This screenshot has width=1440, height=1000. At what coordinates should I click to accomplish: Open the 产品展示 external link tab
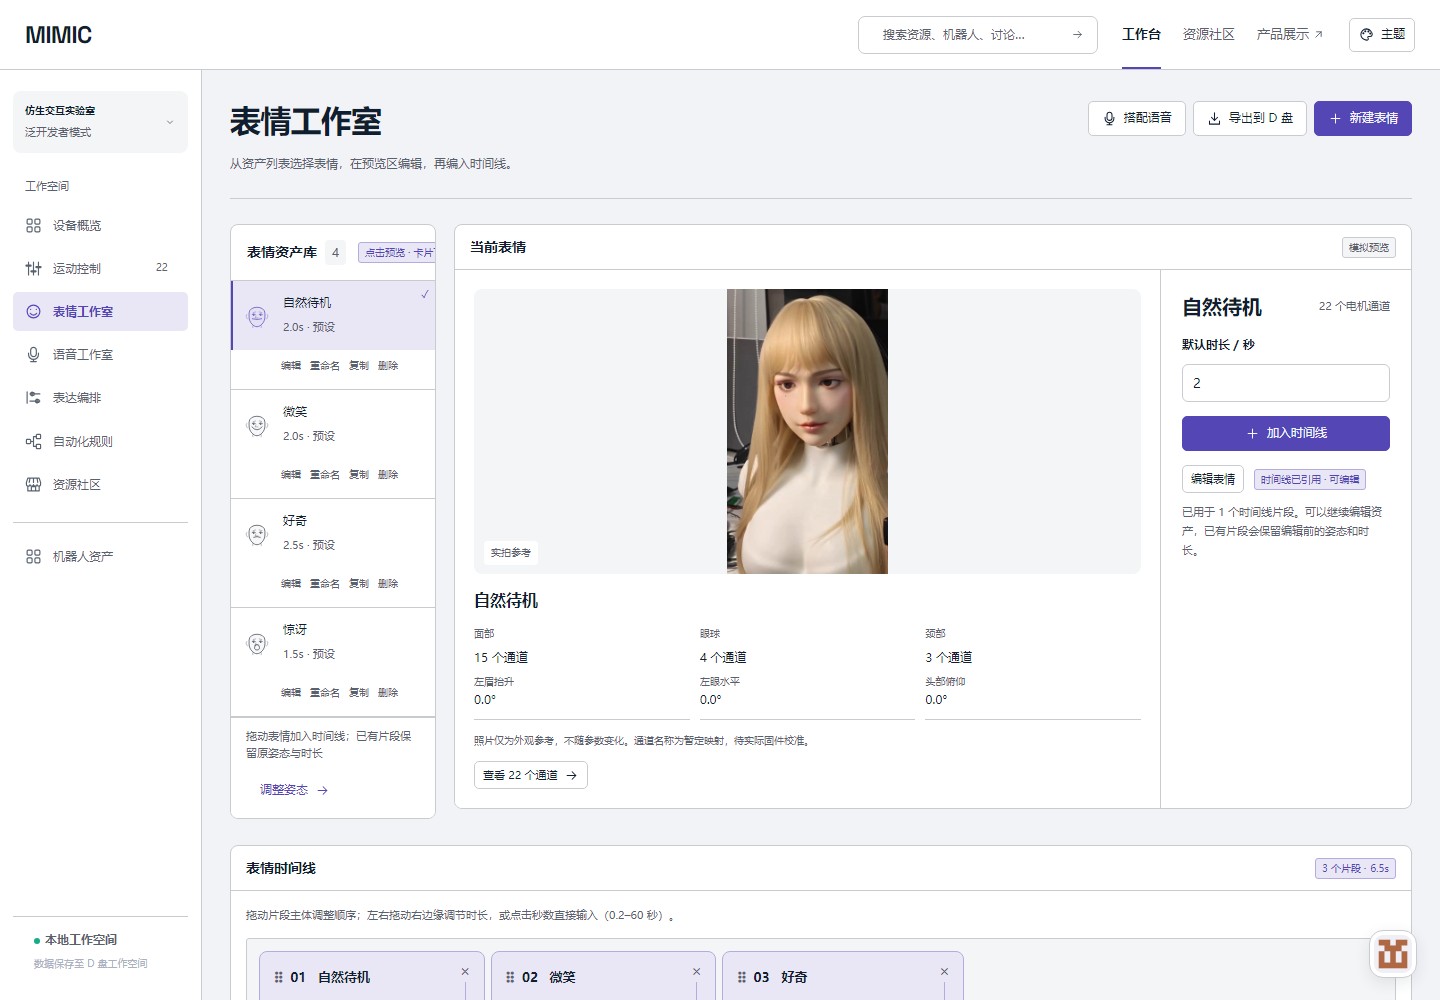[1290, 34]
